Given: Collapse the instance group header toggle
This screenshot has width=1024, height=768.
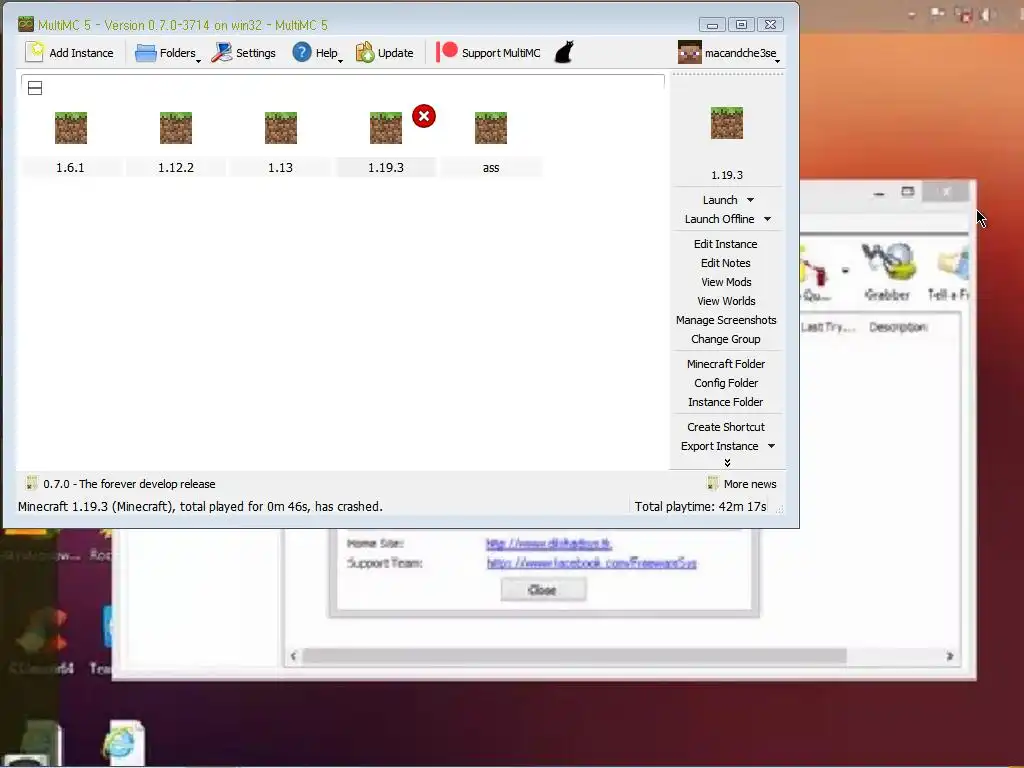Looking at the screenshot, I should coord(35,88).
